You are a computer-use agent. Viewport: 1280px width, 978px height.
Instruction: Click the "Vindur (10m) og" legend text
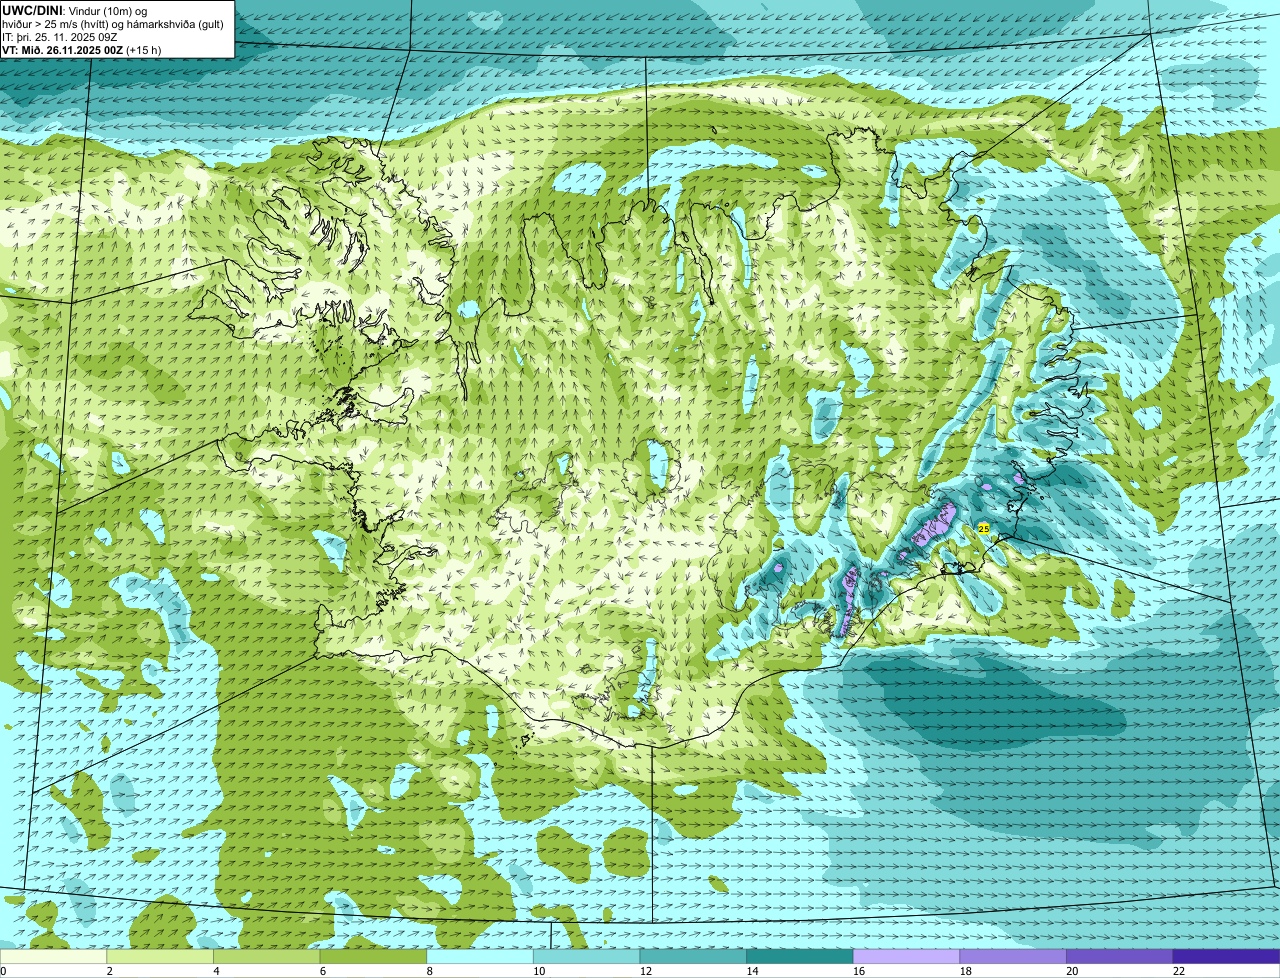[x=107, y=10]
